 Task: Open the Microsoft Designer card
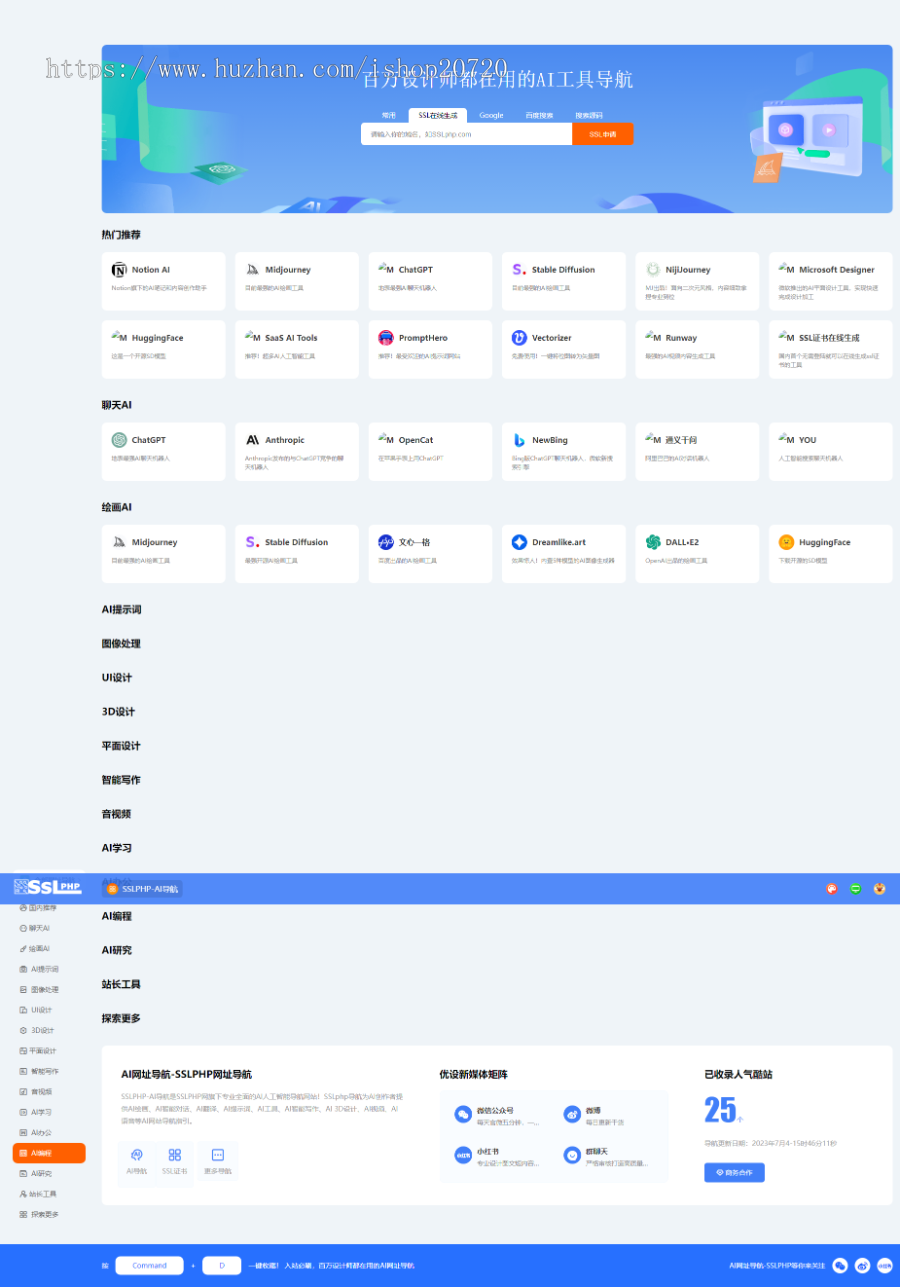point(830,281)
